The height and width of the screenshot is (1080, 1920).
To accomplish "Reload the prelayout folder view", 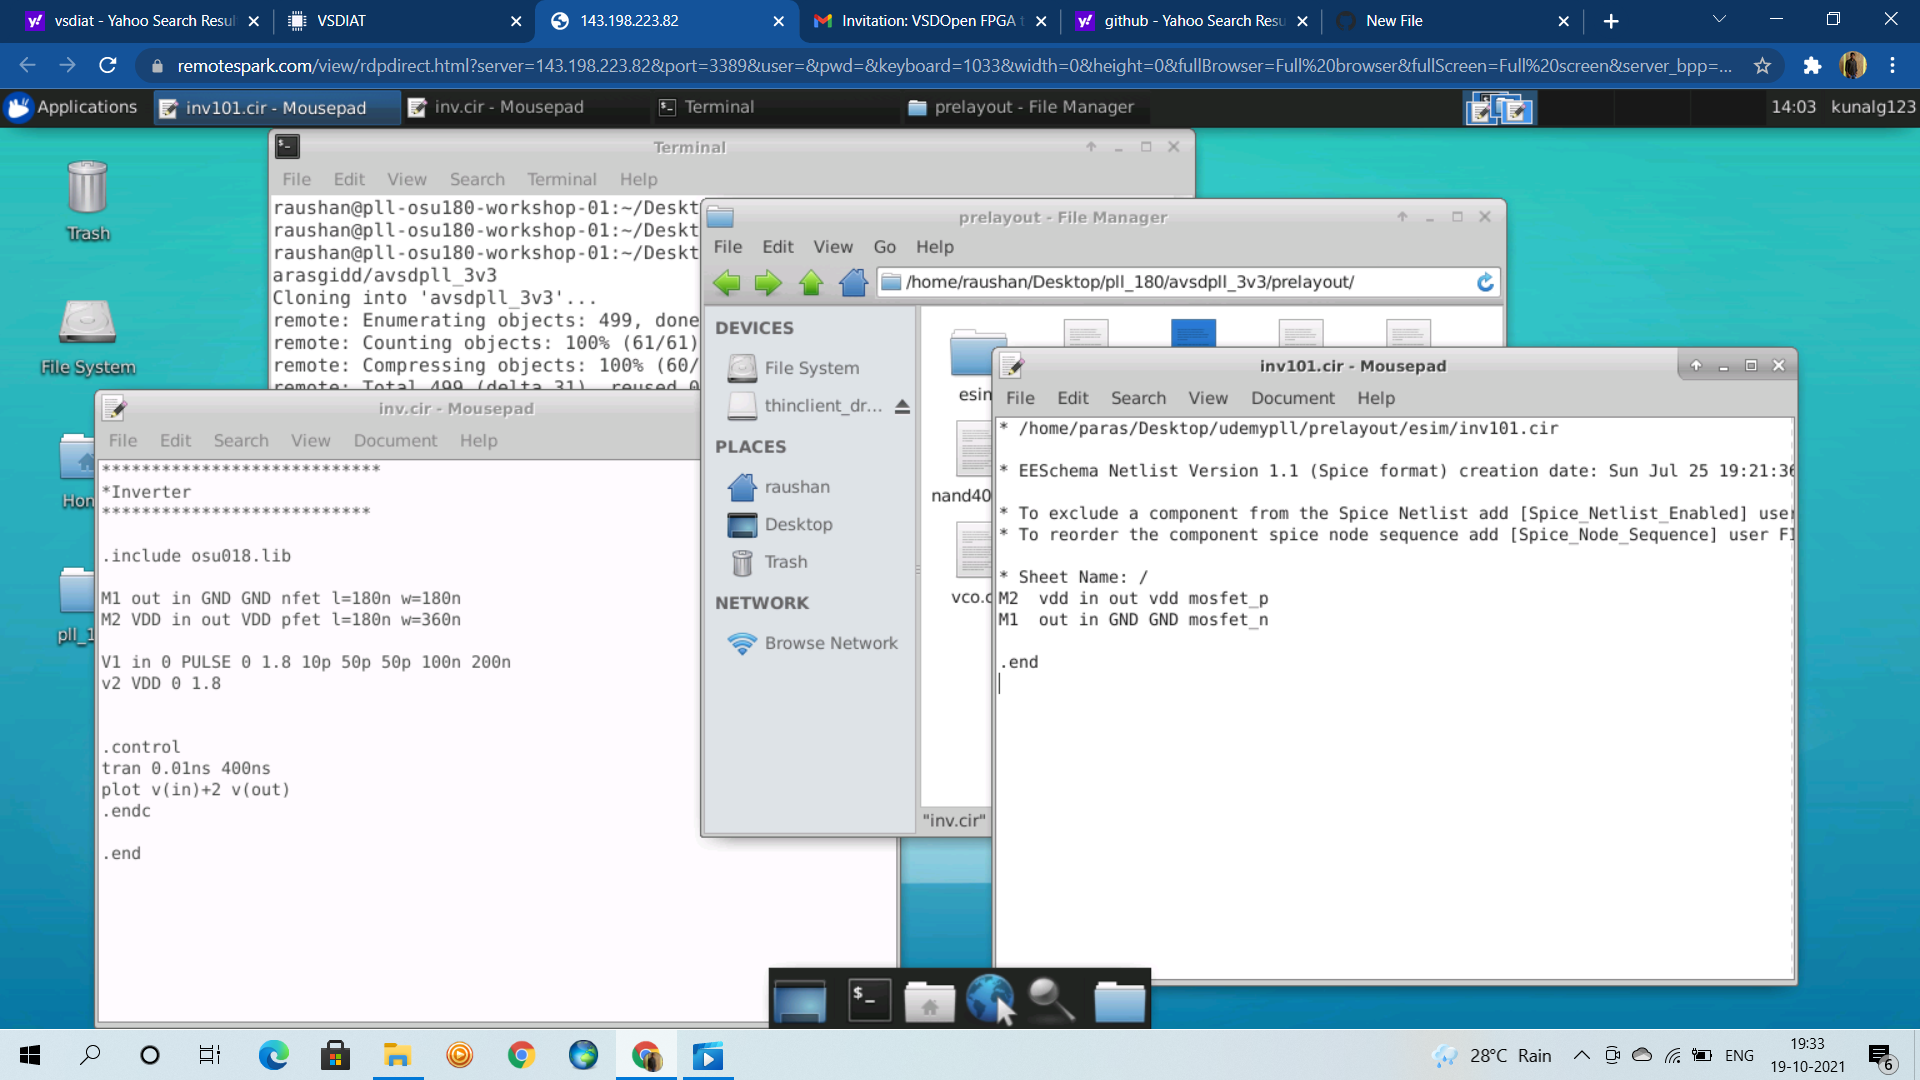I will tap(1485, 282).
